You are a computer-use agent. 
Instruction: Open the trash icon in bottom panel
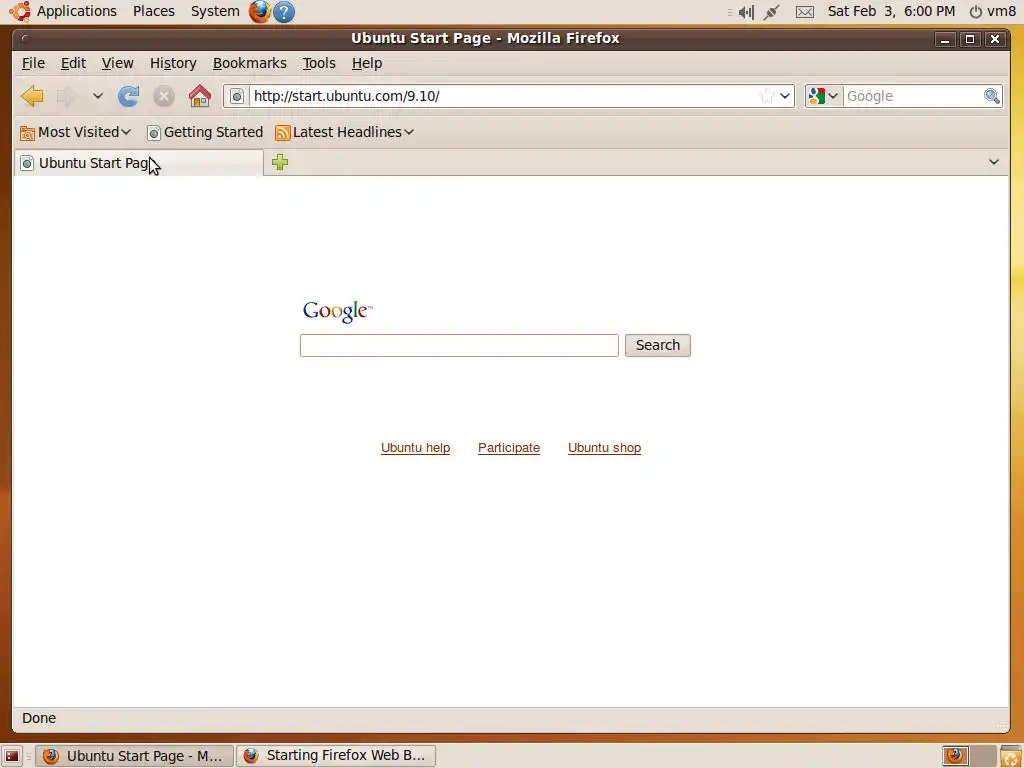click(x=1010, y=756)
